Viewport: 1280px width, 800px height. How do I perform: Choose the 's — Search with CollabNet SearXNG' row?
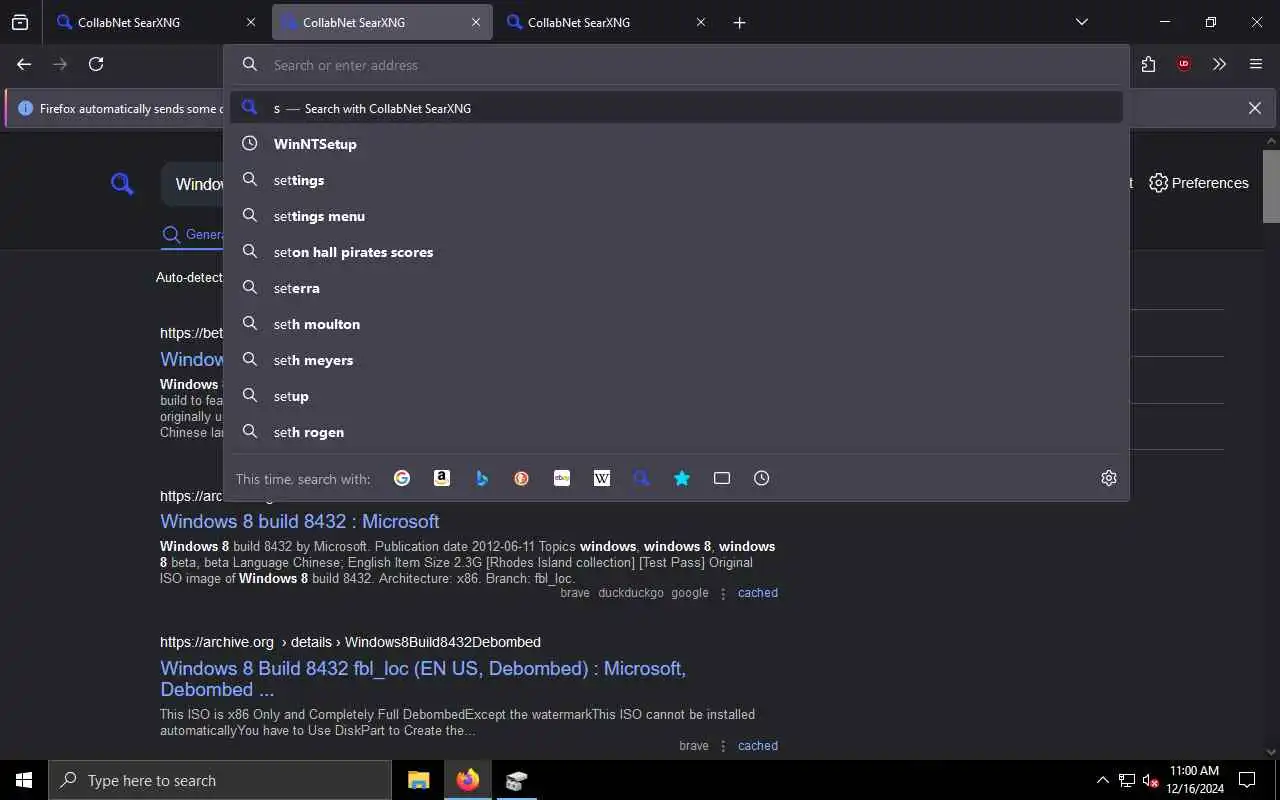676,108
